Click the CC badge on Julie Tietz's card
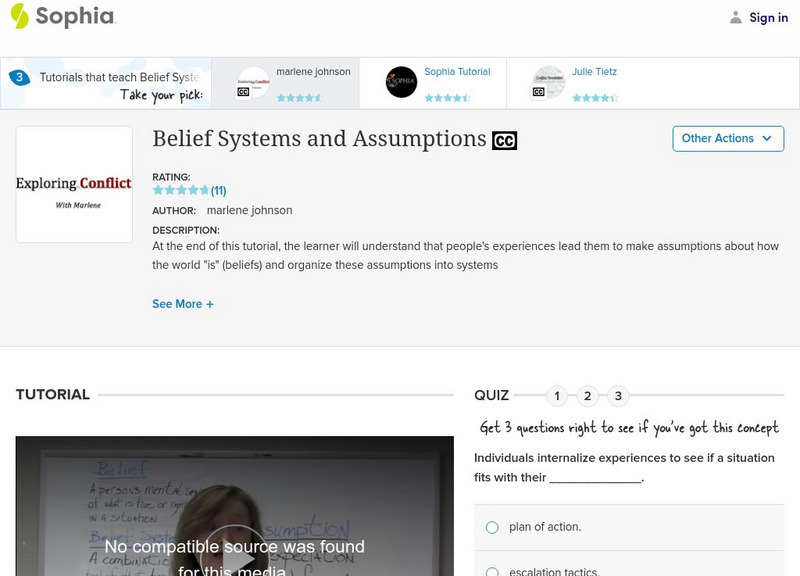Image resolution: width=800 pixels, height=576 pixels. click(539, 92)
